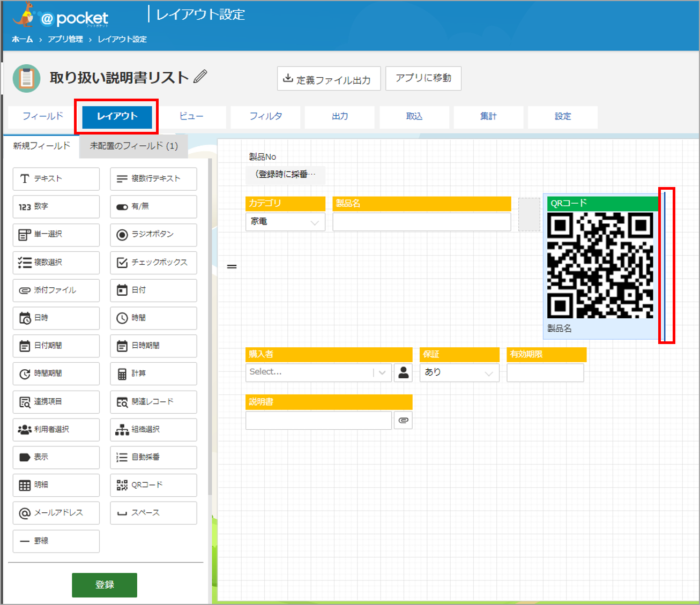
Task: Open the 取込 tab
Action: pos(414,117)
